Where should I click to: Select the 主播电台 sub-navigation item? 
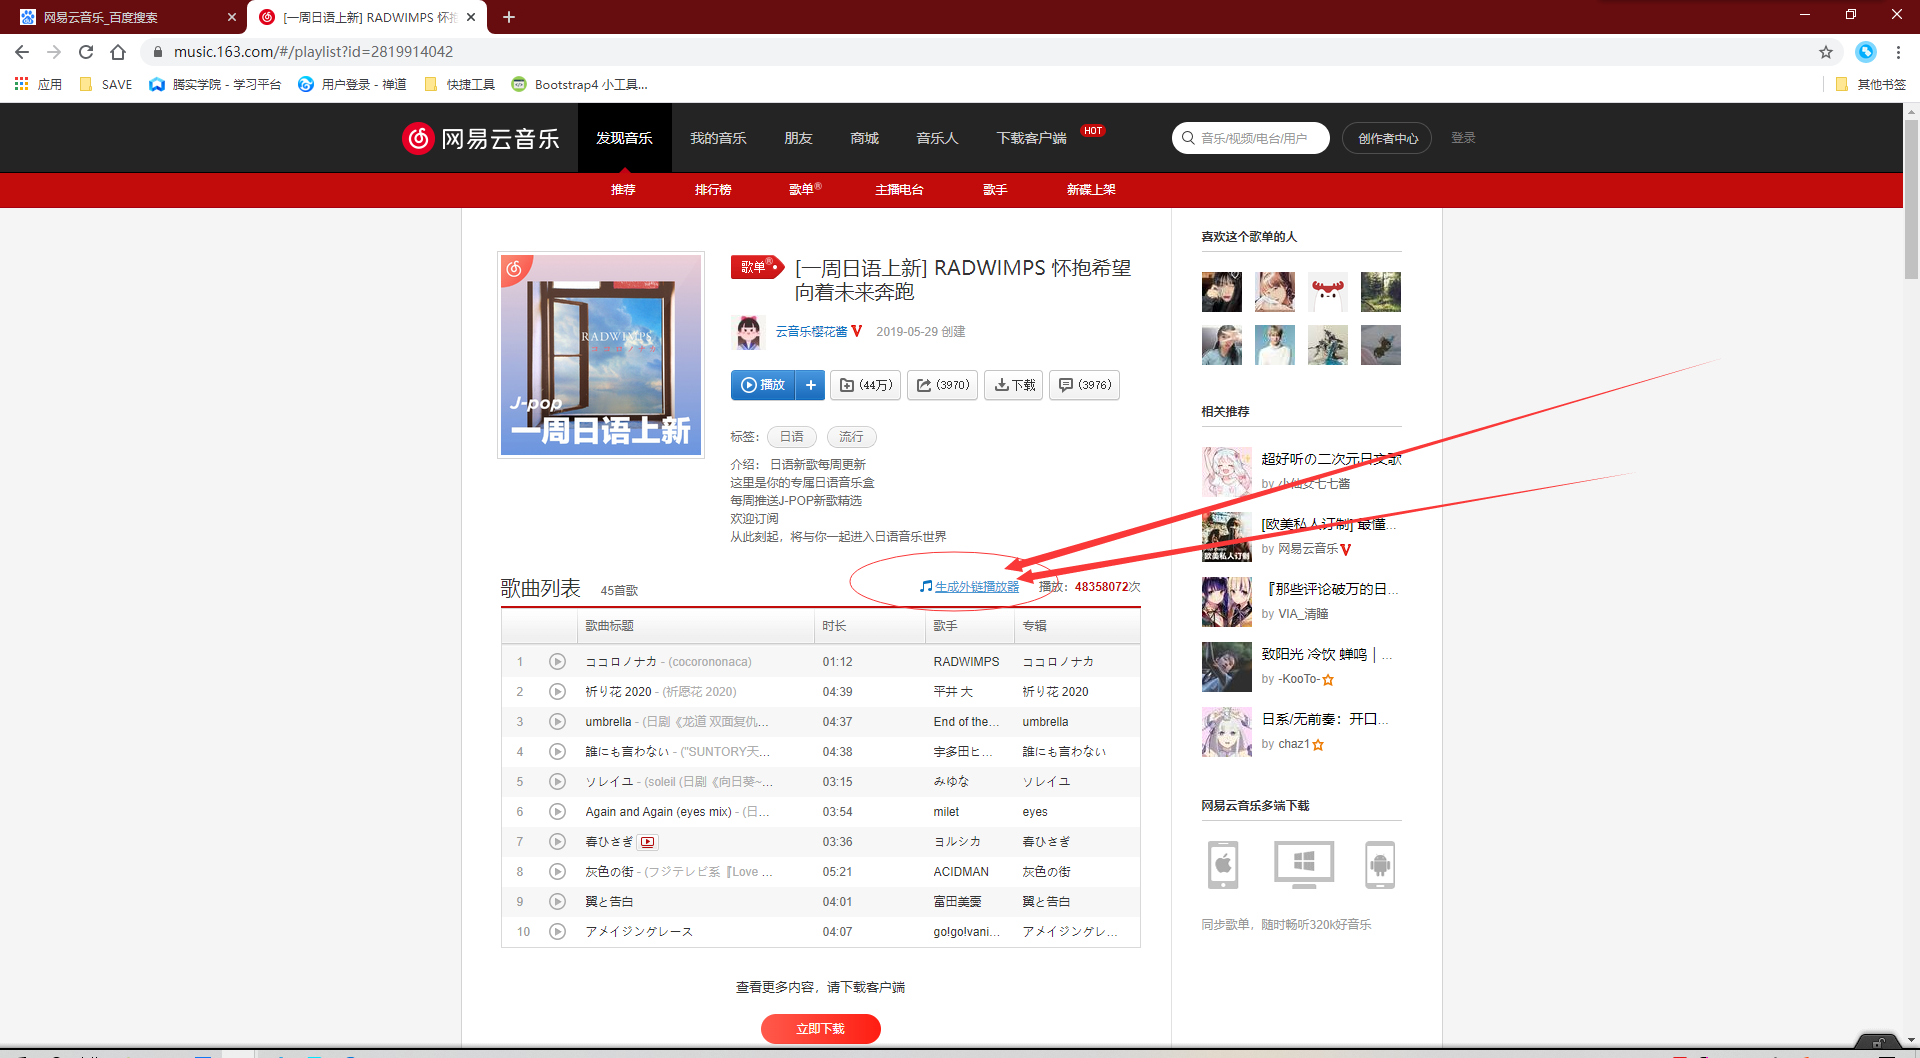tap(899, 190)
